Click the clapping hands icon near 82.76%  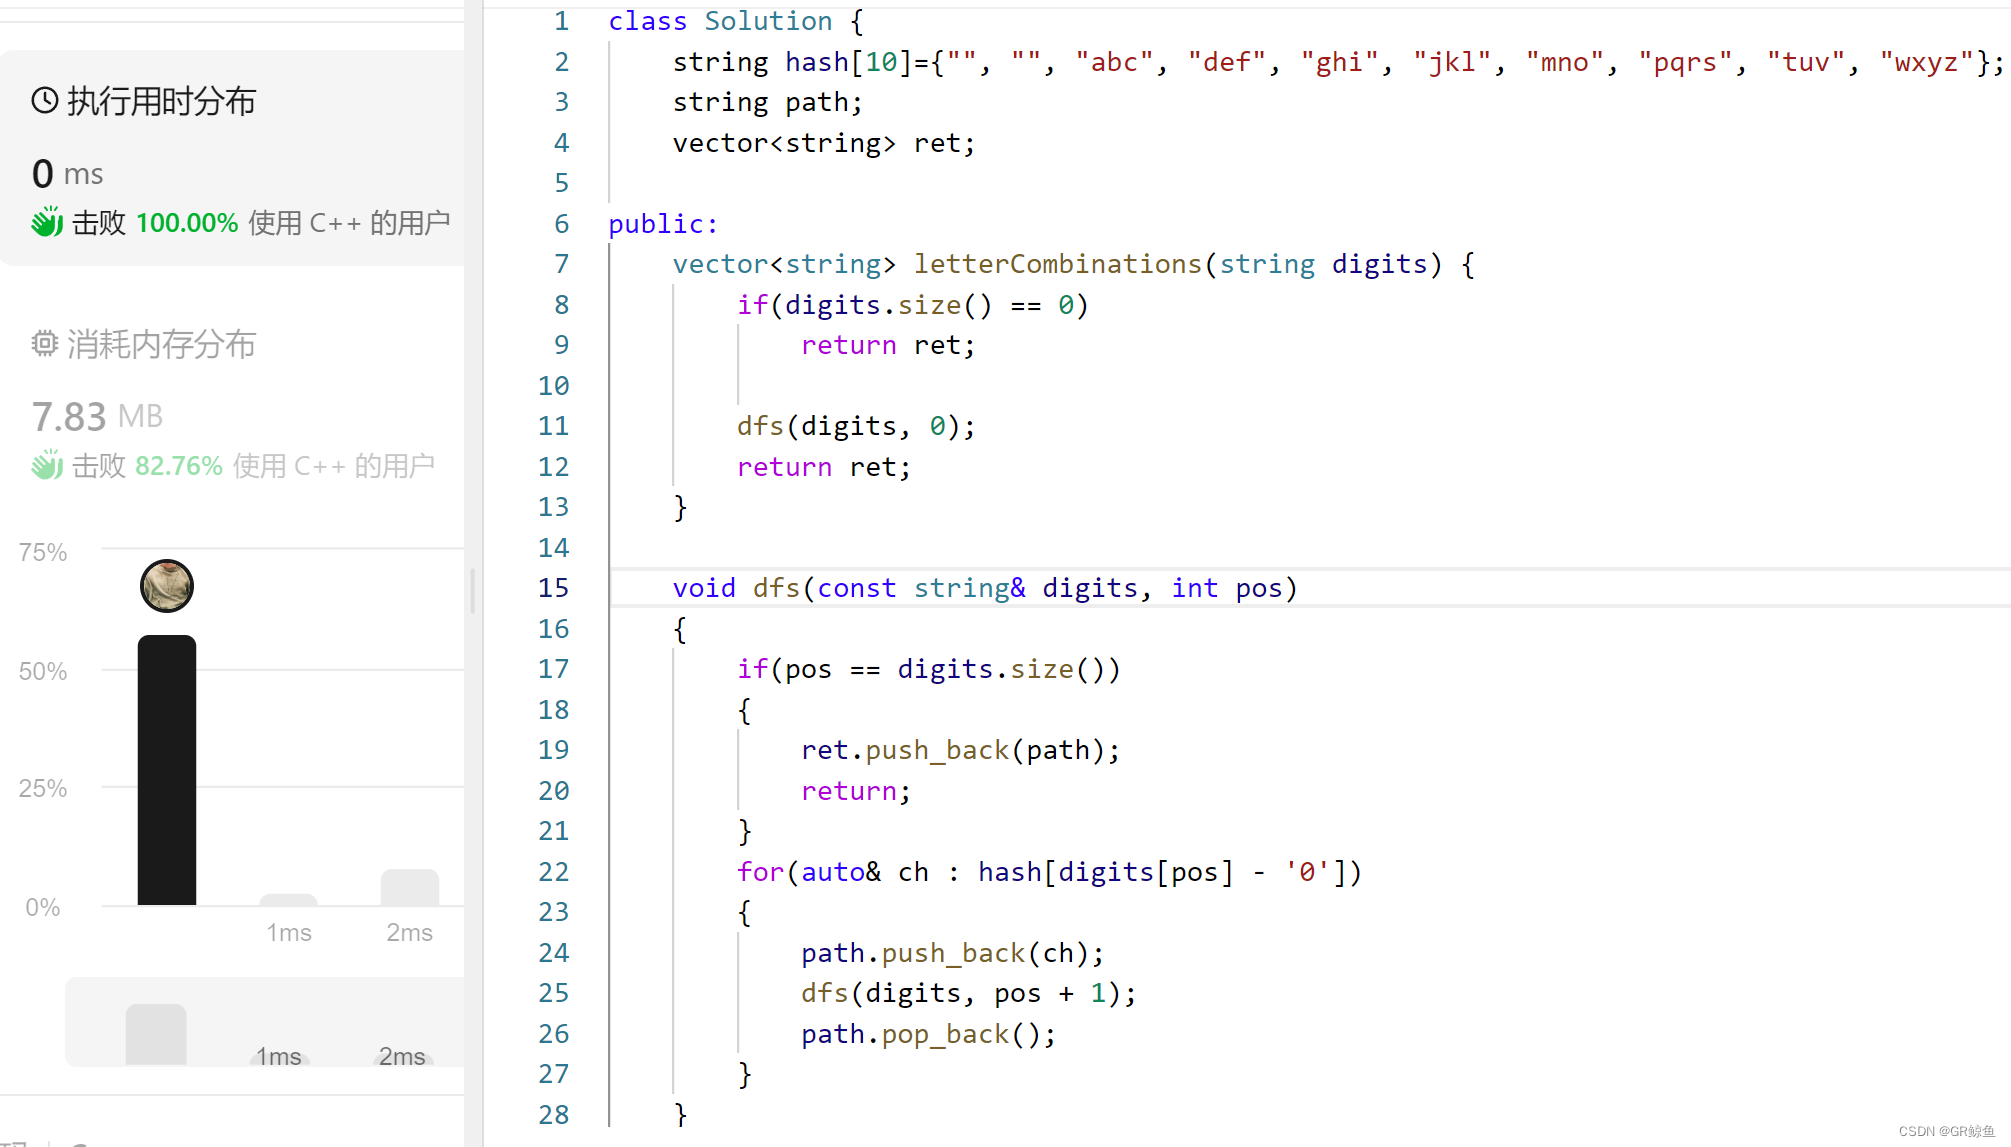47,465
